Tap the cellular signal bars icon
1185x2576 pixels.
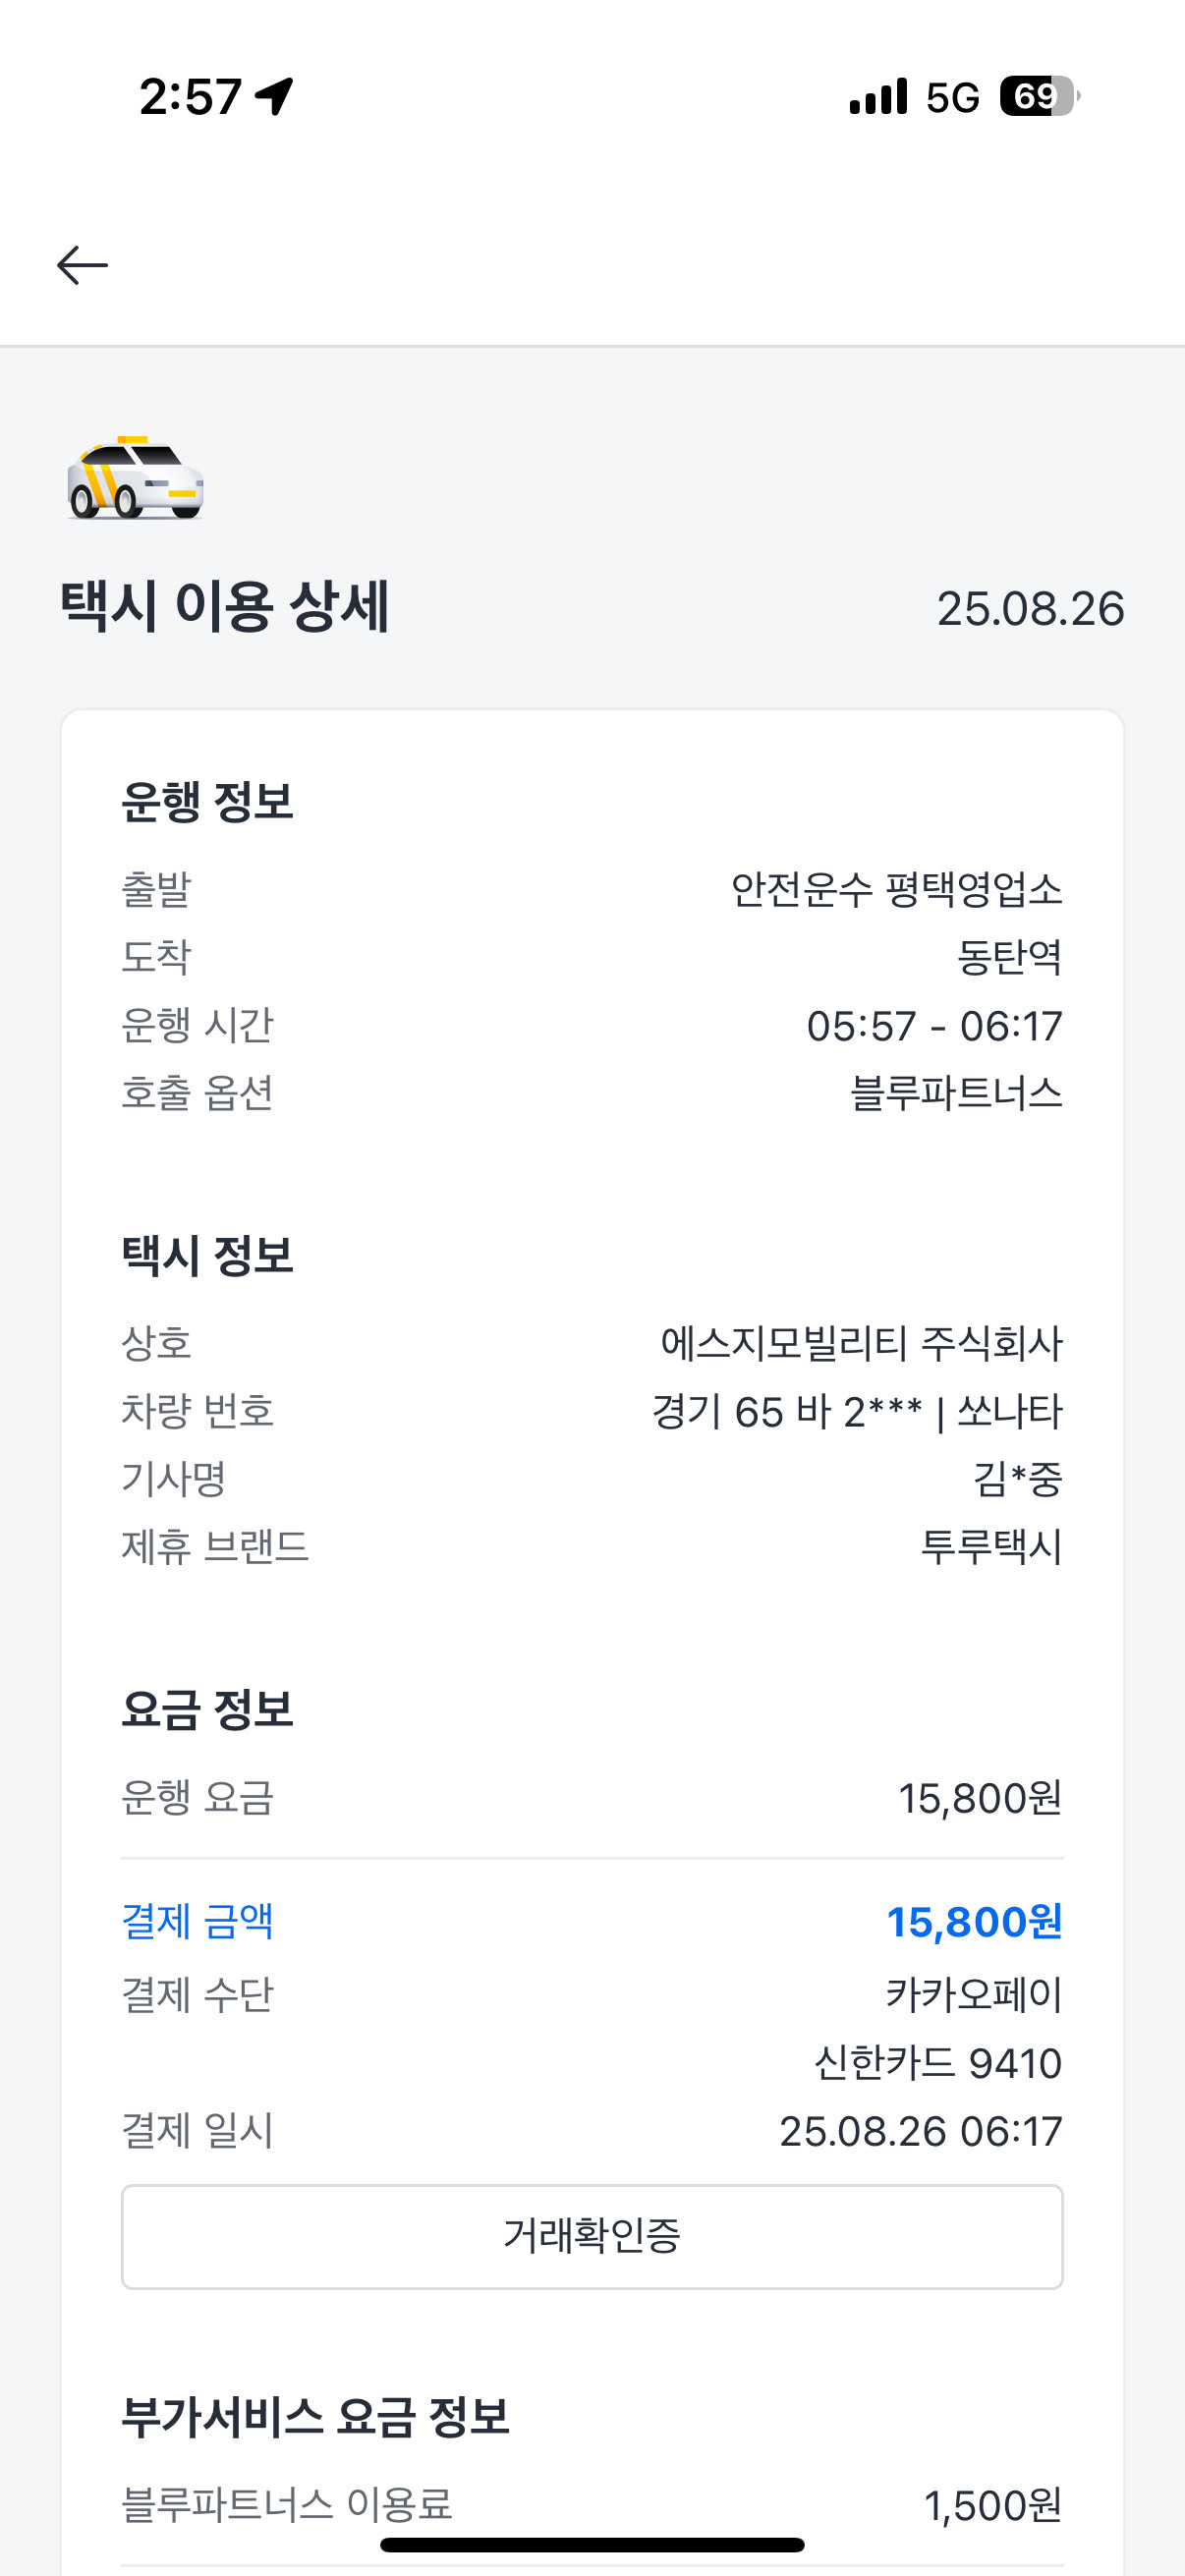point(878,97)
